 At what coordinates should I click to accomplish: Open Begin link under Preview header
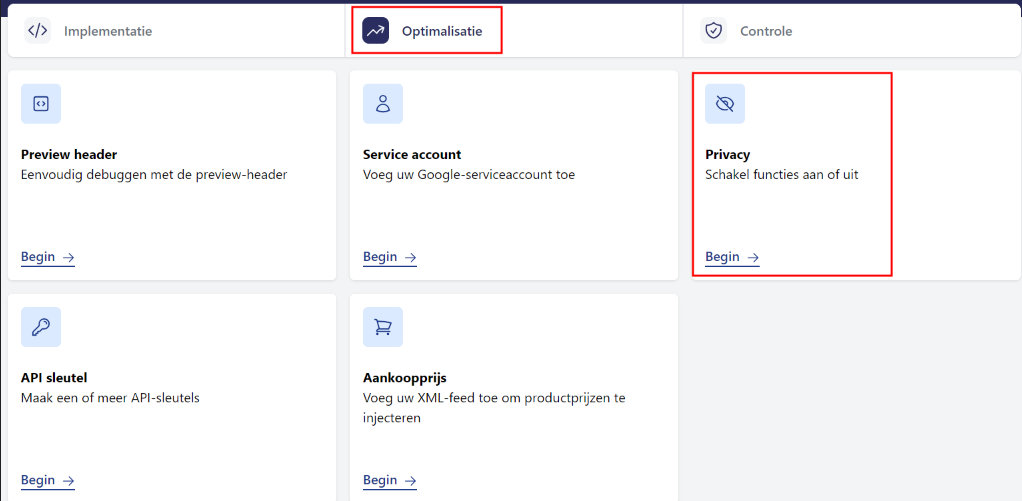pyautogui.click(x=47, y=257)
